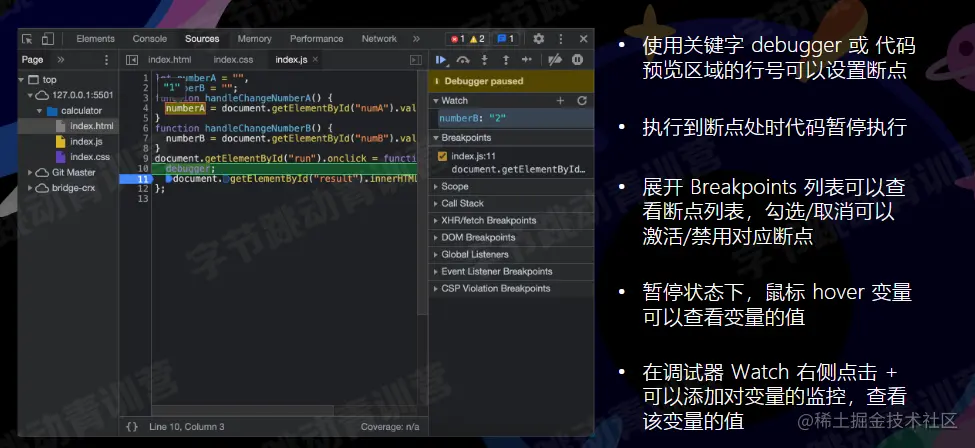Close the DevTools panel
Viewport: 975px width, 448px height.
click(583, 39)
